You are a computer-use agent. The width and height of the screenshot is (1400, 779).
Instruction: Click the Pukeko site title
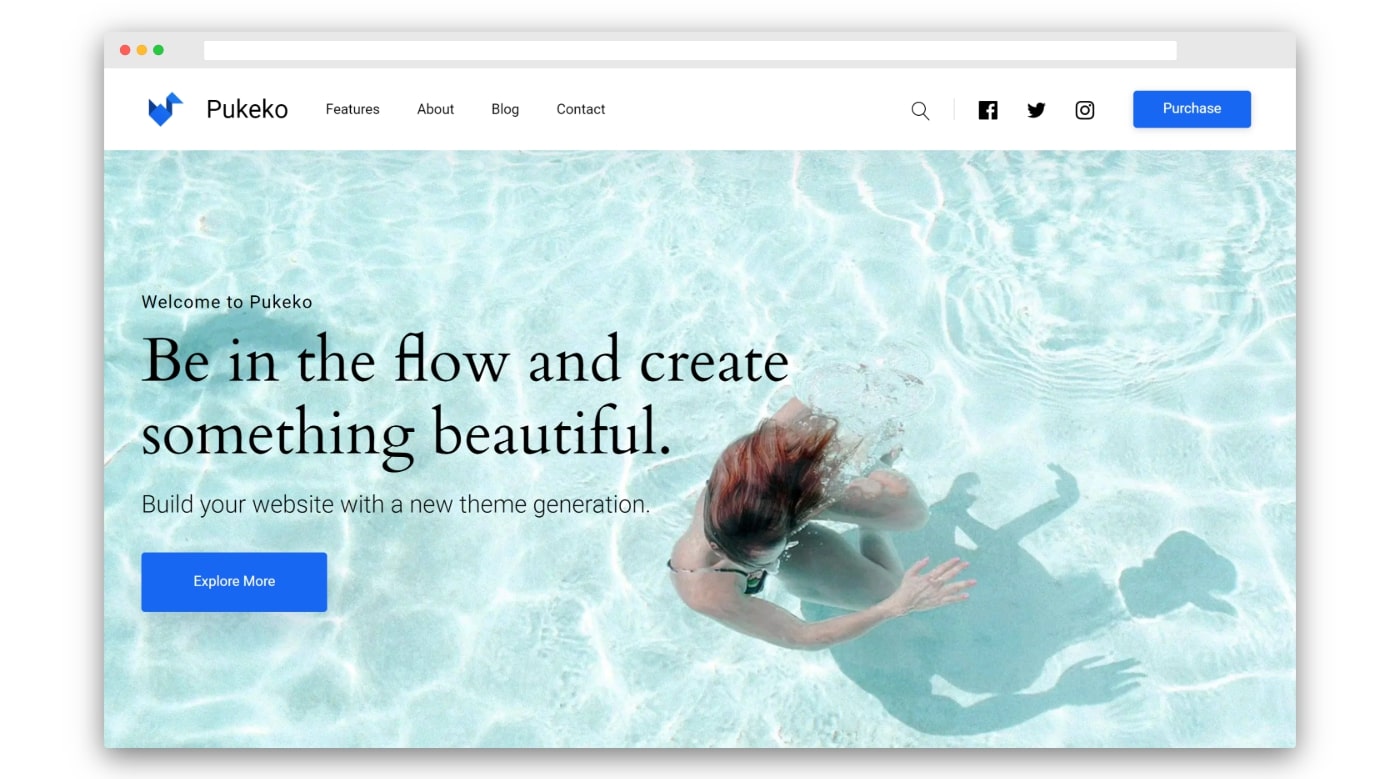click(247, 109)
